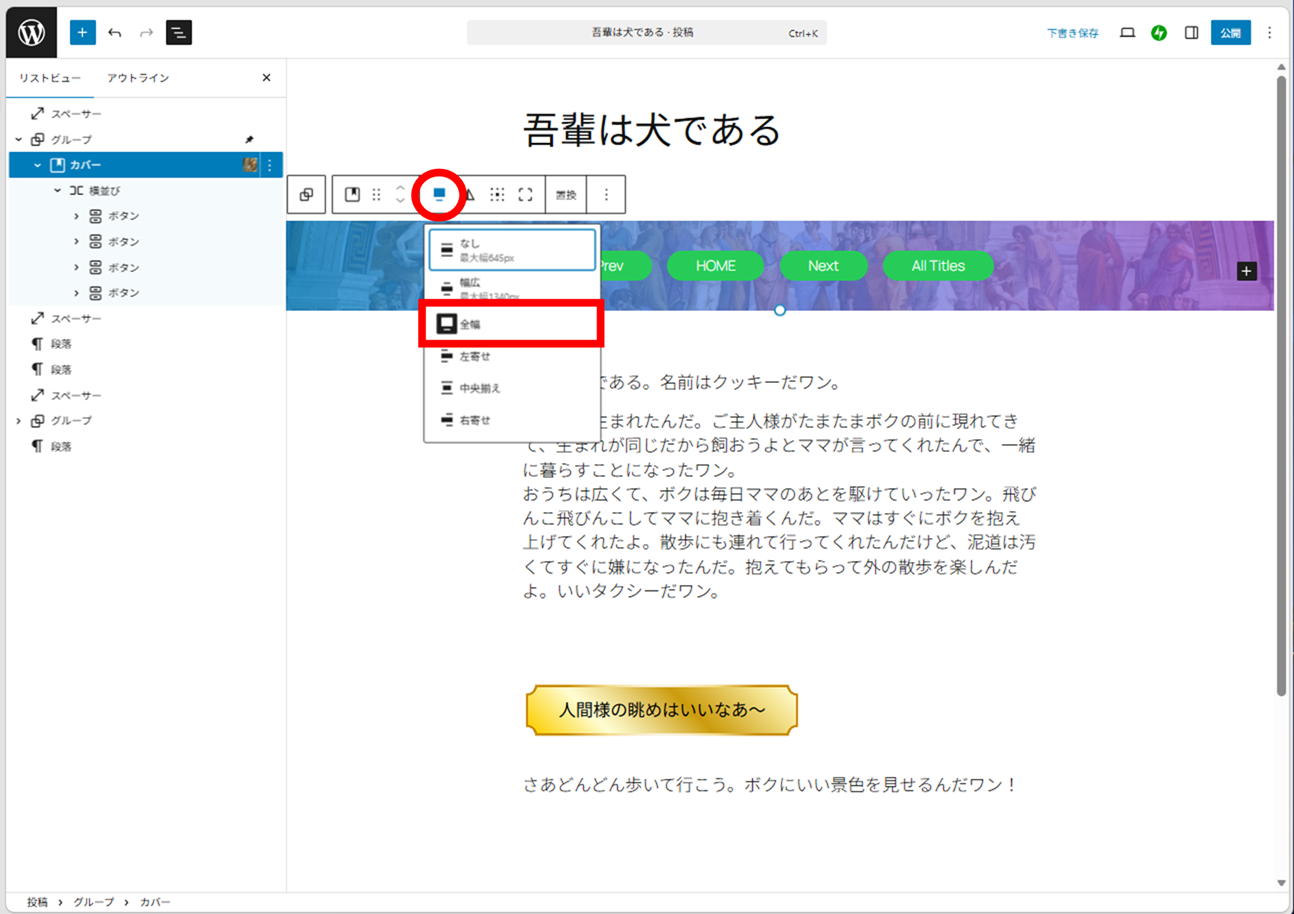Click 下書き保存 save draft link
This screenshot has height=914, width=1294.
pyautogui.click(x=1072, y=33)
